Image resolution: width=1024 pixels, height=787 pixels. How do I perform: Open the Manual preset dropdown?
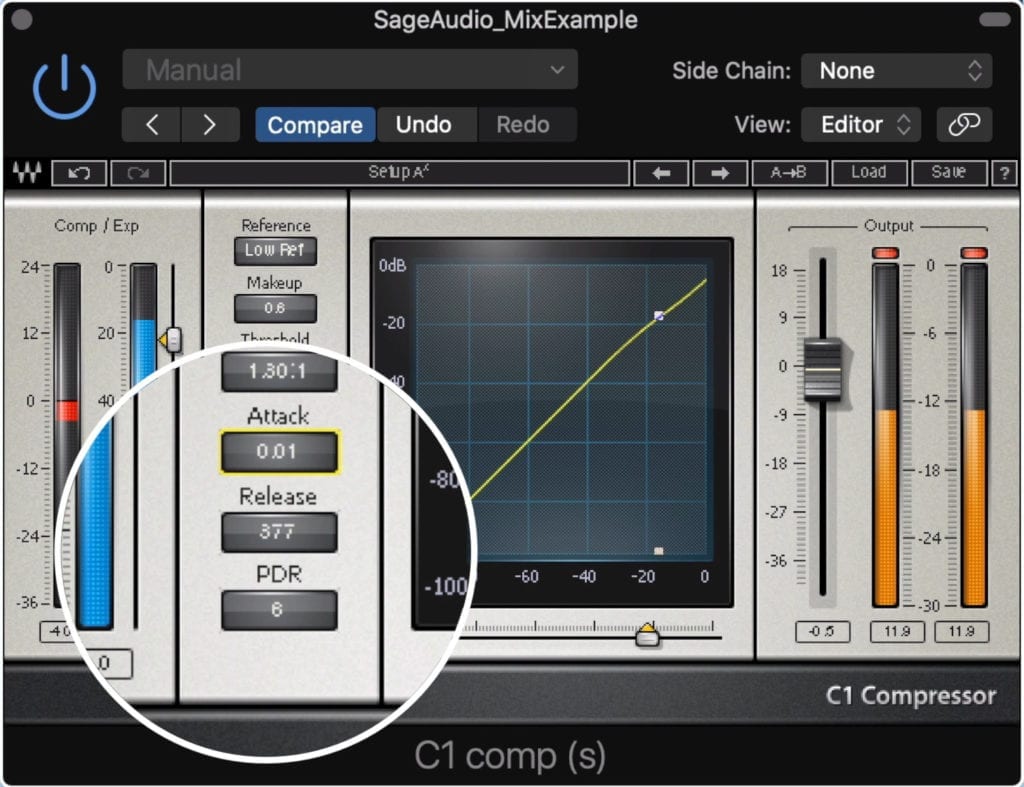click(349, 69)
